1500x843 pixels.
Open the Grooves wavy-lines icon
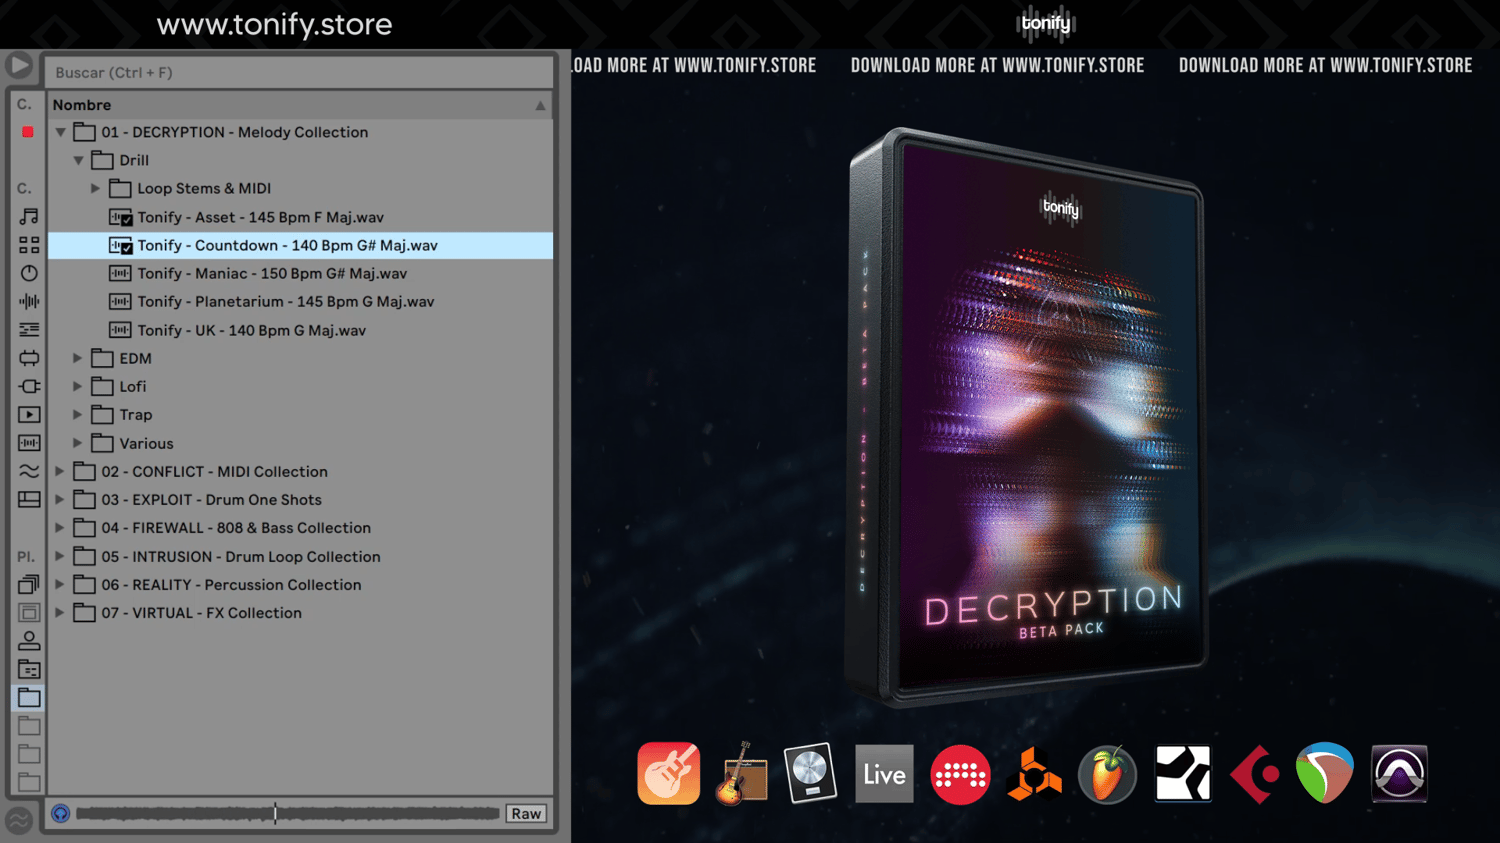click(29, 471)
